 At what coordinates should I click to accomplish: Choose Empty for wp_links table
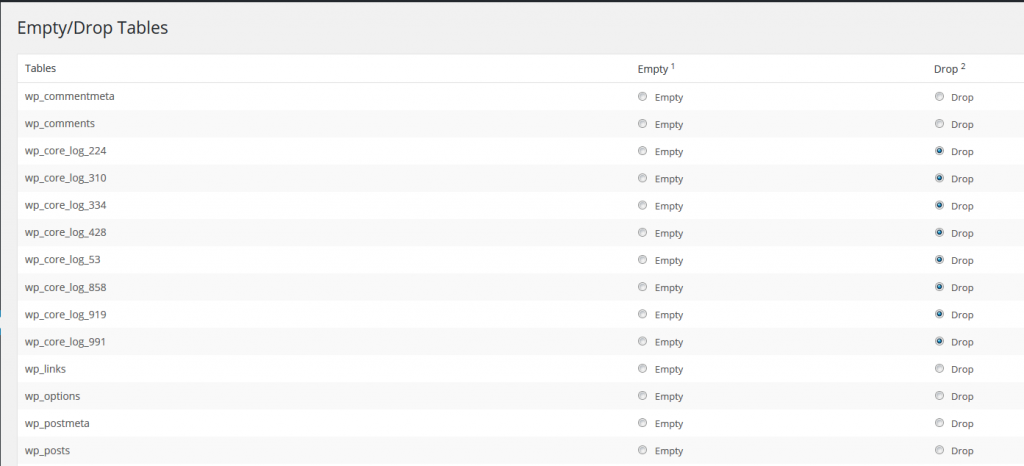pyautogui.click(x=642, y=368)
